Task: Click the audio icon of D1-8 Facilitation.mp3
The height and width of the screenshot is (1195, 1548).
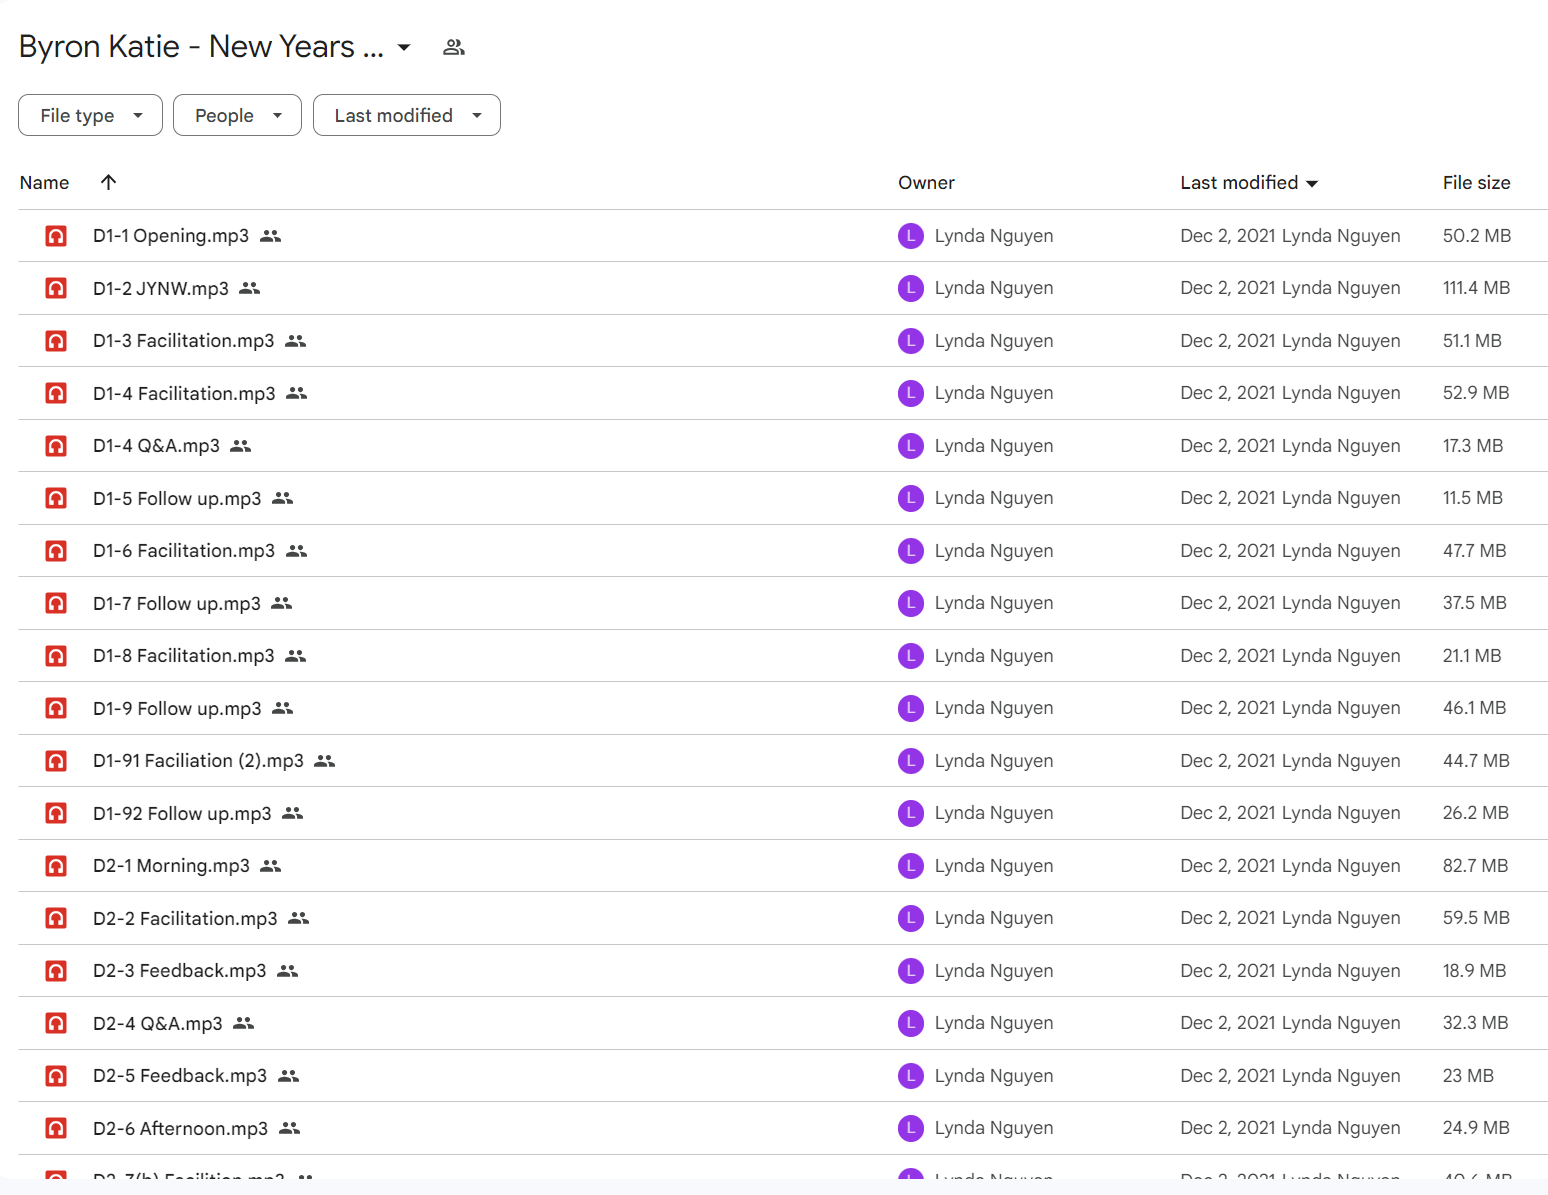Action: [56, 656]
